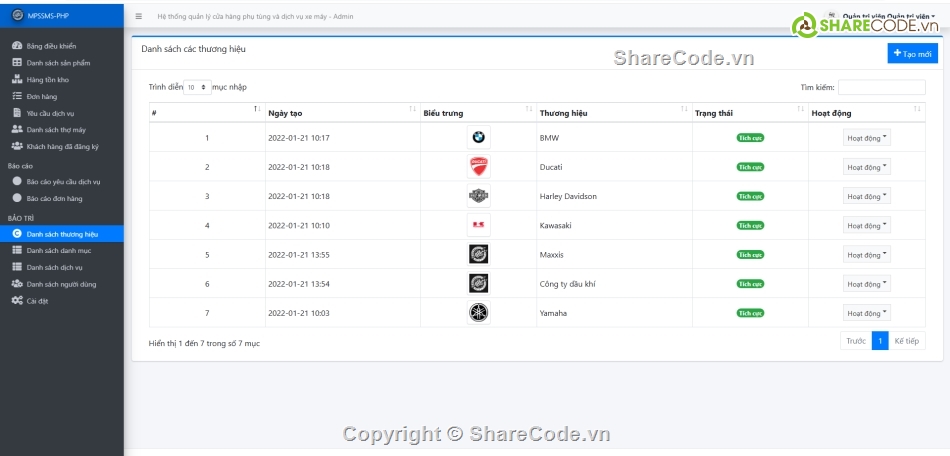The height and width of the screenshot is (456, 950).
Task: Click the Tạo mới button
Action: coord(911,54)
